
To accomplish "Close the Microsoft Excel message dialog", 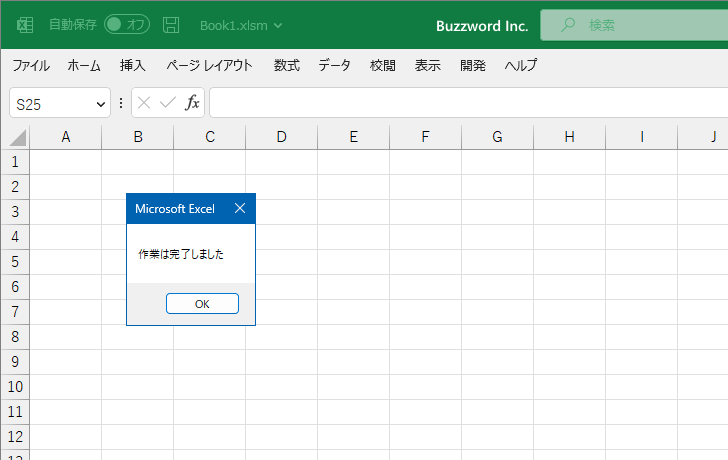I will click(x=240, y=208).
